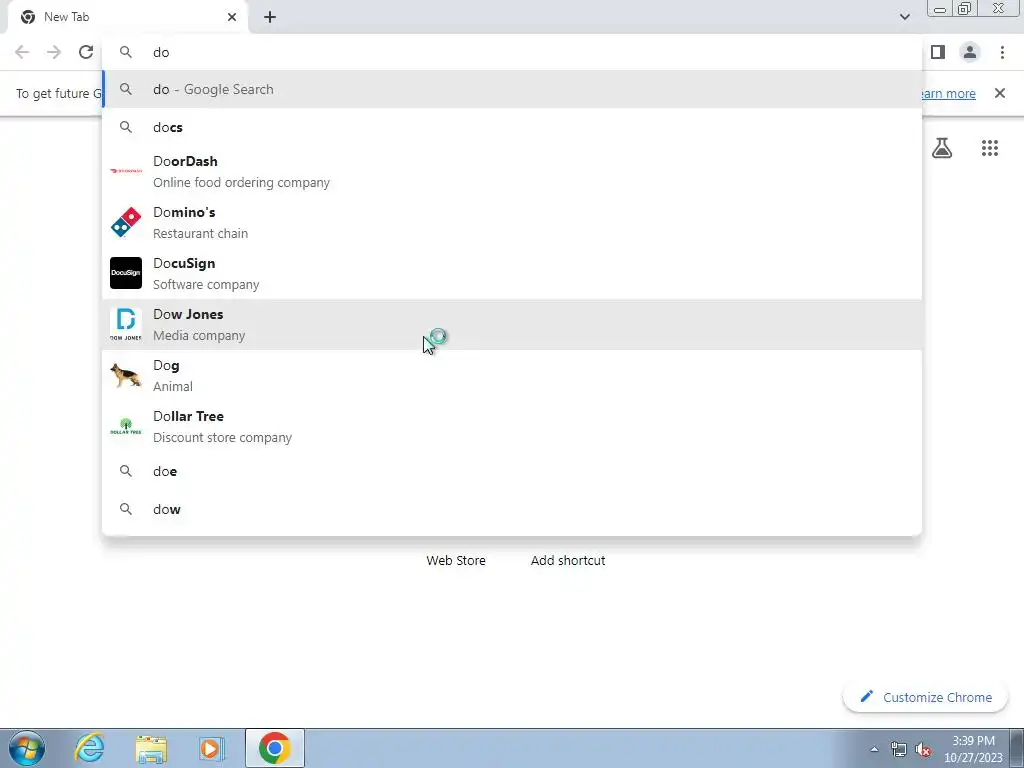The image size is (1024, 768).
Task: Open the Windows Start menu
Action: [27, 748]
